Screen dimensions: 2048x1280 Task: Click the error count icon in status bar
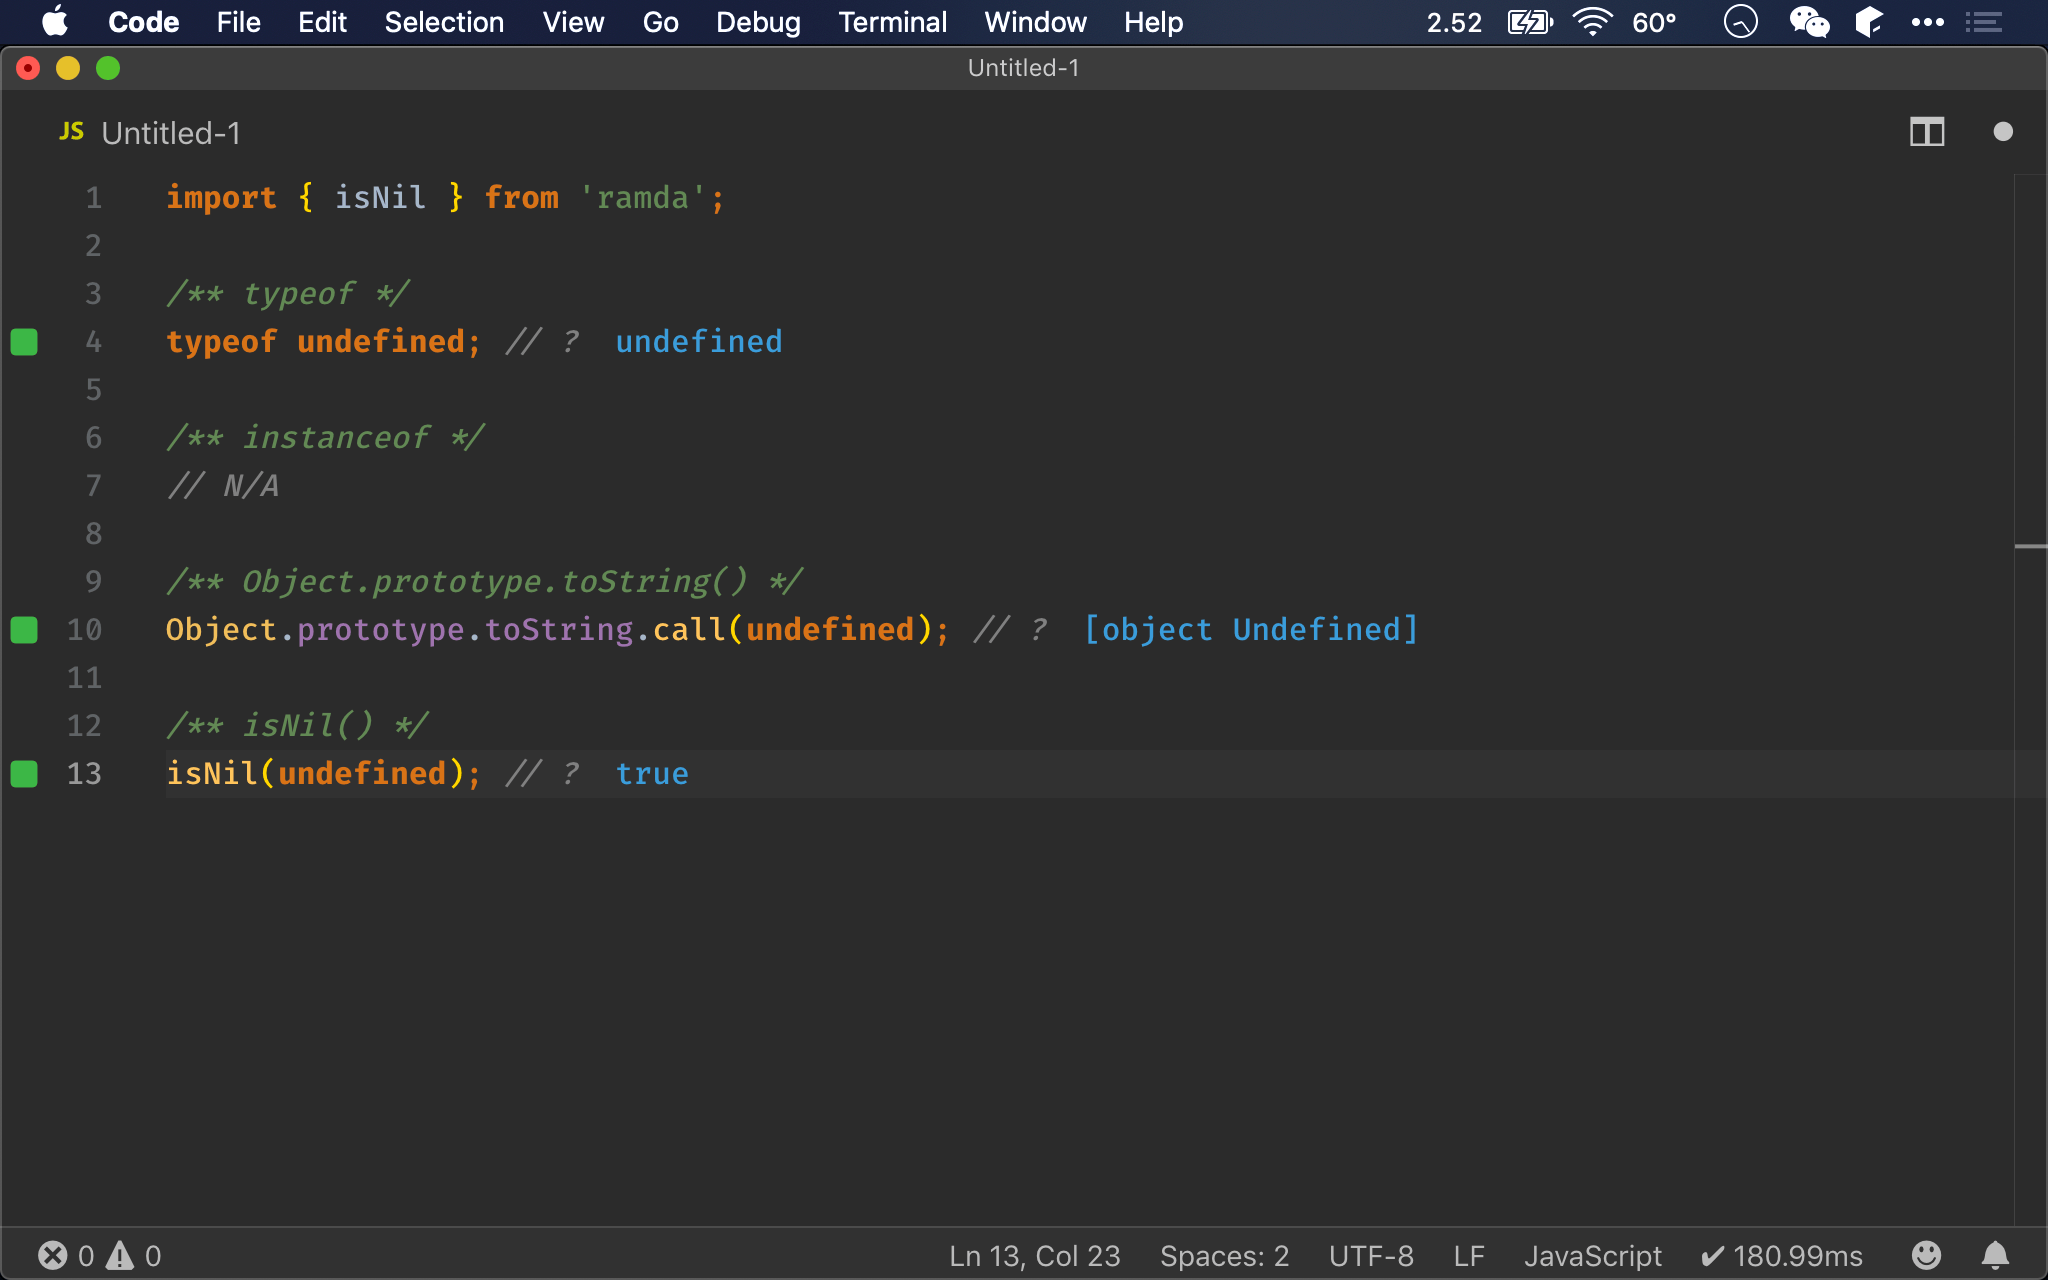tap(52, 1255)
